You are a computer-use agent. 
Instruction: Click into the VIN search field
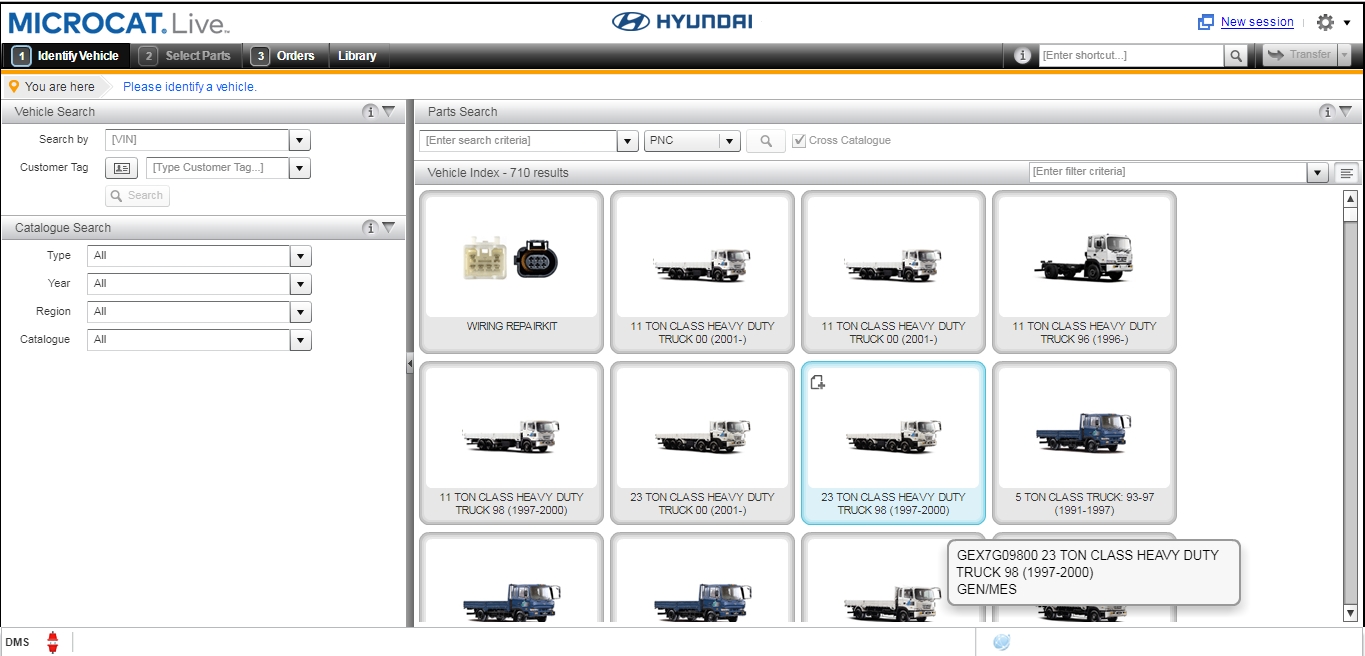click(197, 140)
